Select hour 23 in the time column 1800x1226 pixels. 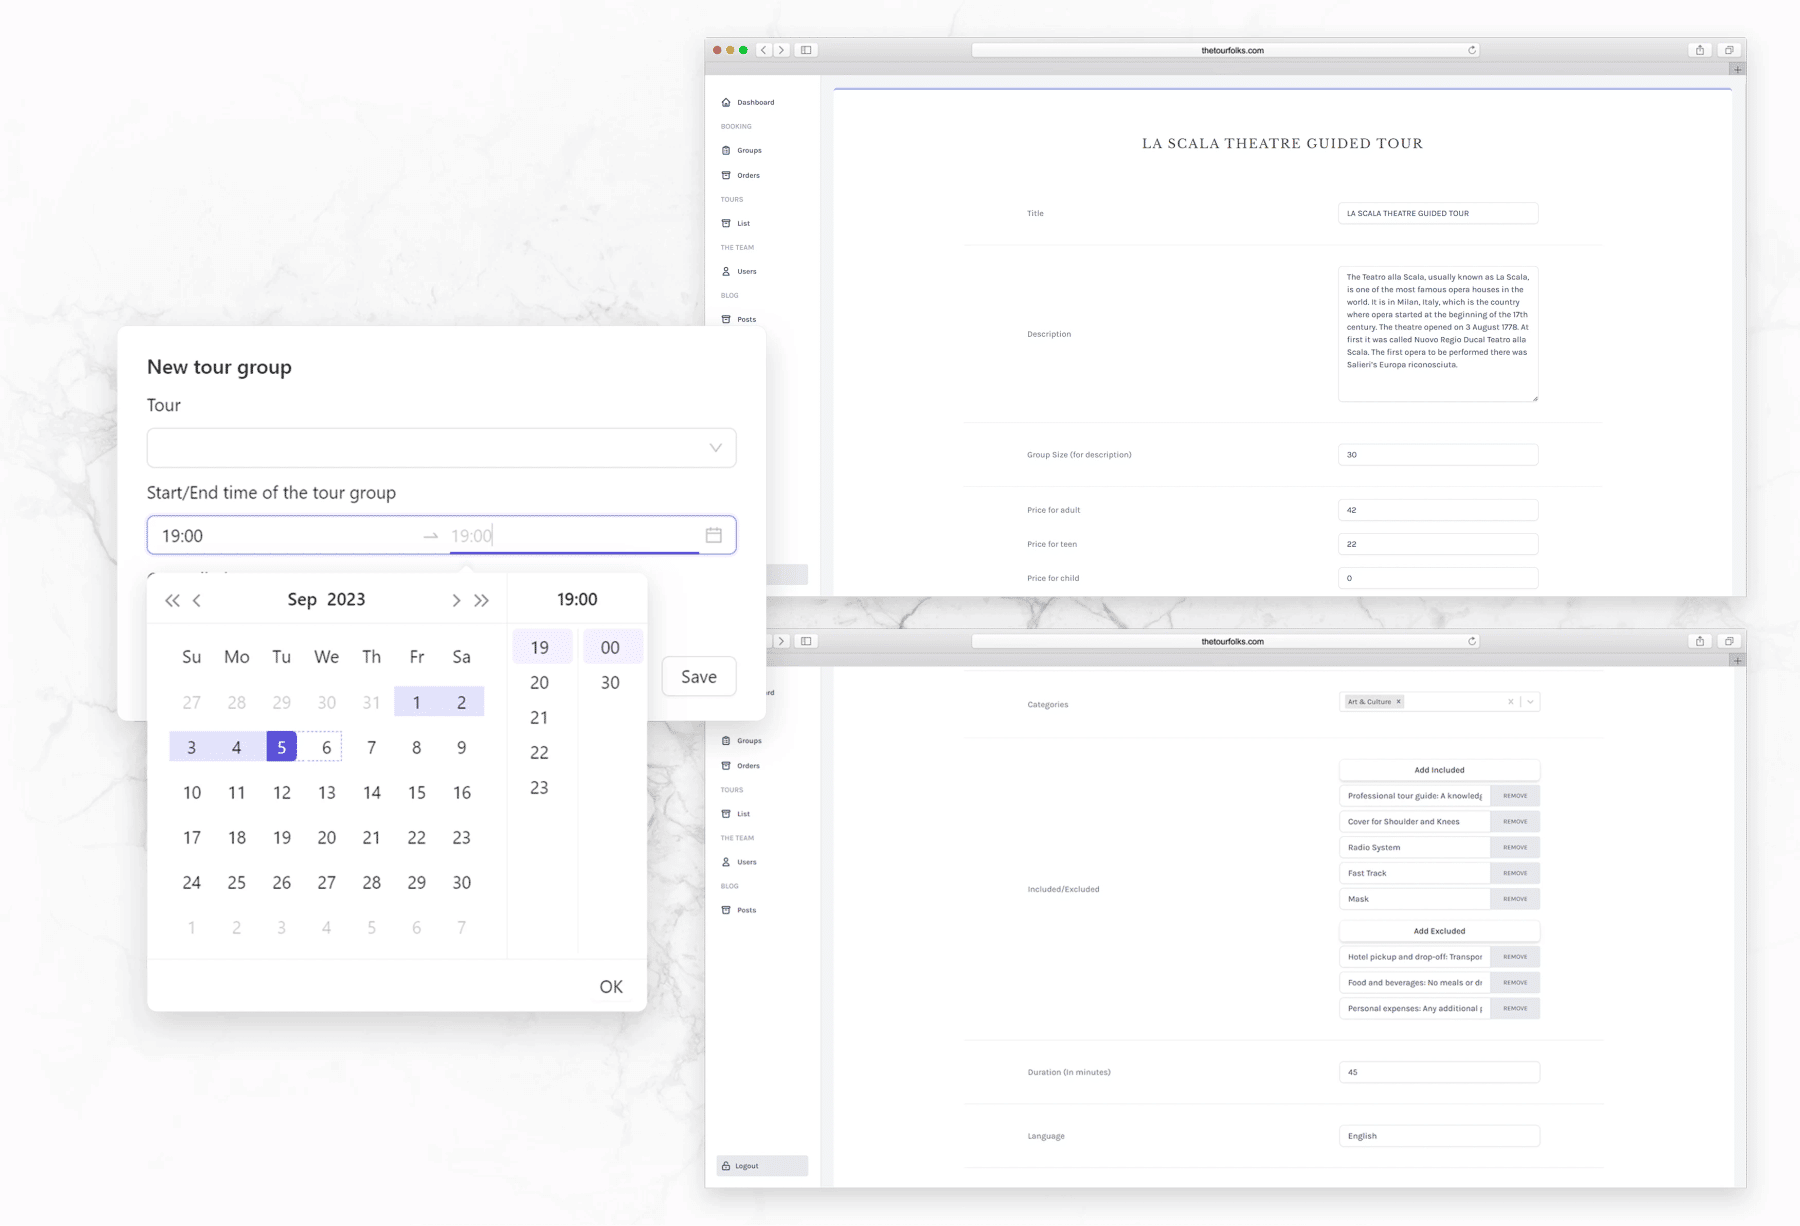[x=539, y=787]
